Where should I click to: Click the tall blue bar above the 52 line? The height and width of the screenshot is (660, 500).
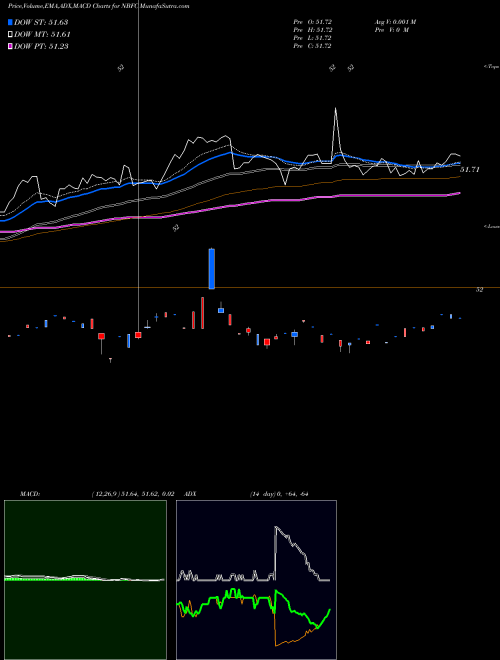212,269
